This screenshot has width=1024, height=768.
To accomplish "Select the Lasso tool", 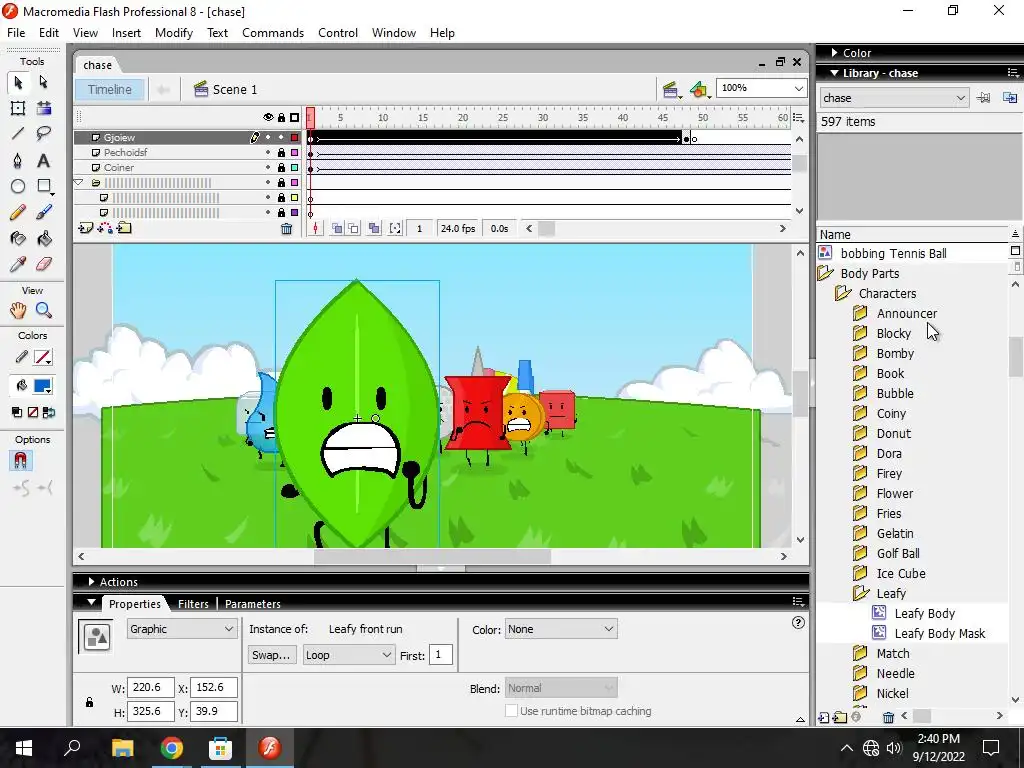I will point(44,135).
